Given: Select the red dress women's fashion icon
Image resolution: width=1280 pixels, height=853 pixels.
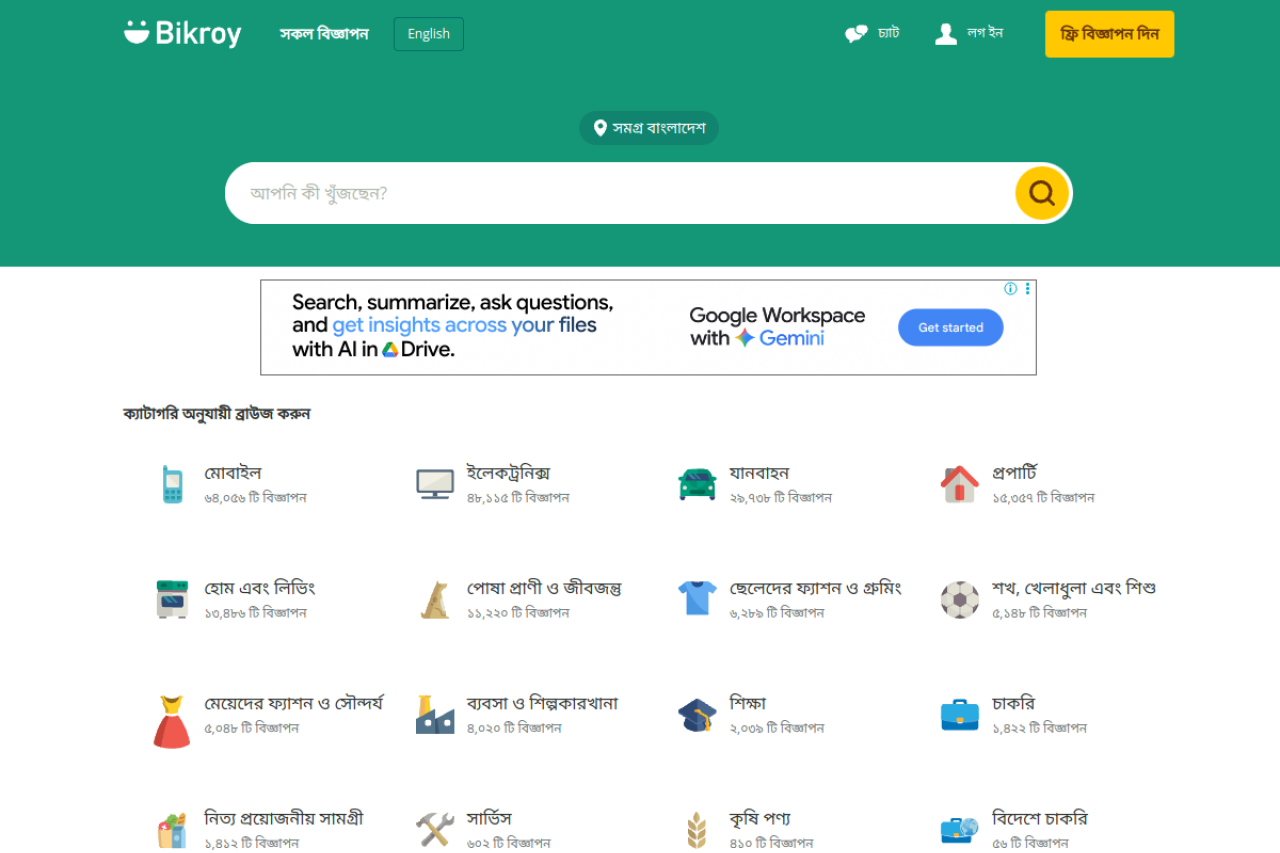Looking at the screenshot, I should pyautogui.click(x=172, y=721).
